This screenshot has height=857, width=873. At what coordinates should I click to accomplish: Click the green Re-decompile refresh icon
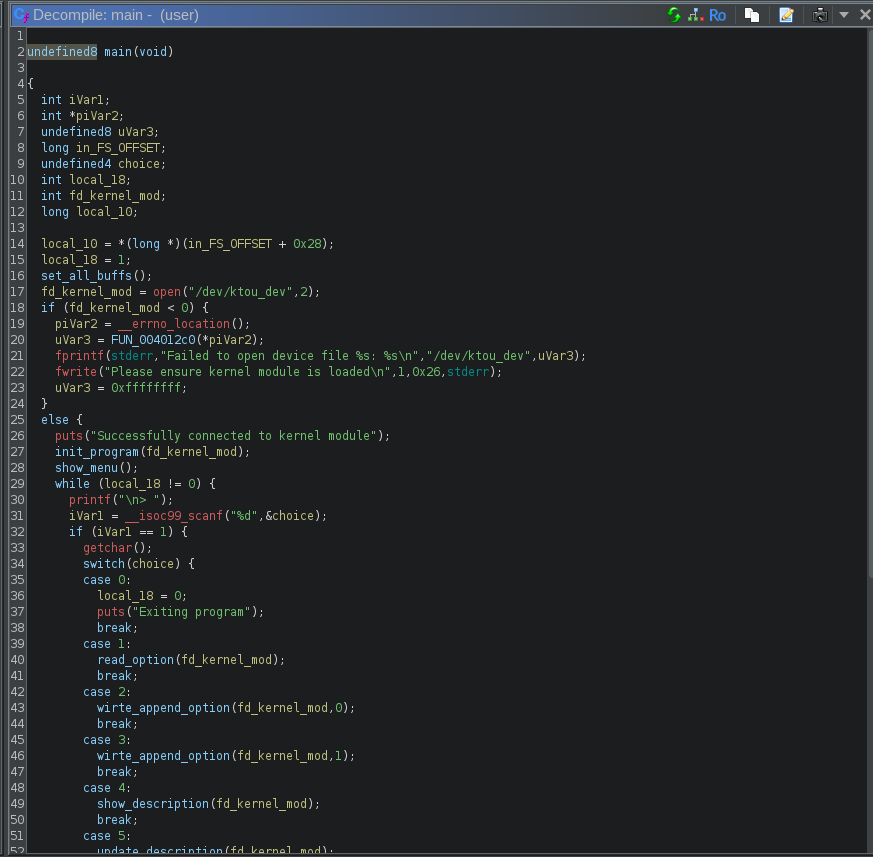(674, 15)
